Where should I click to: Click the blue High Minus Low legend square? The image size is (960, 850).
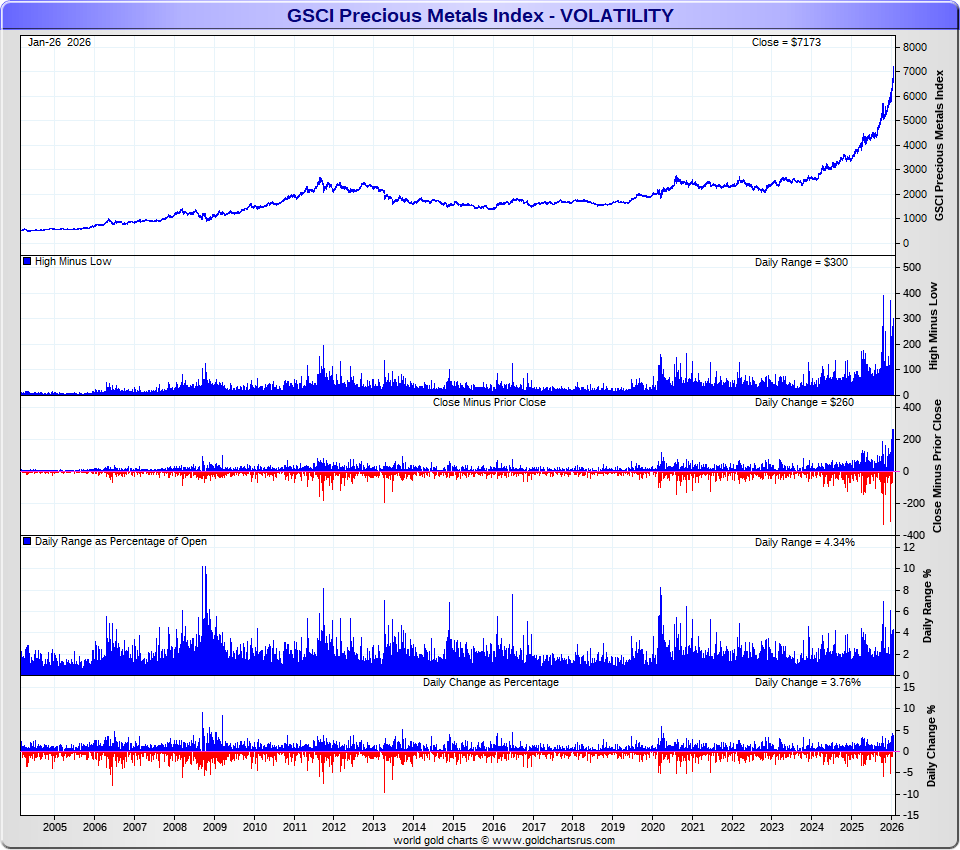27,261
